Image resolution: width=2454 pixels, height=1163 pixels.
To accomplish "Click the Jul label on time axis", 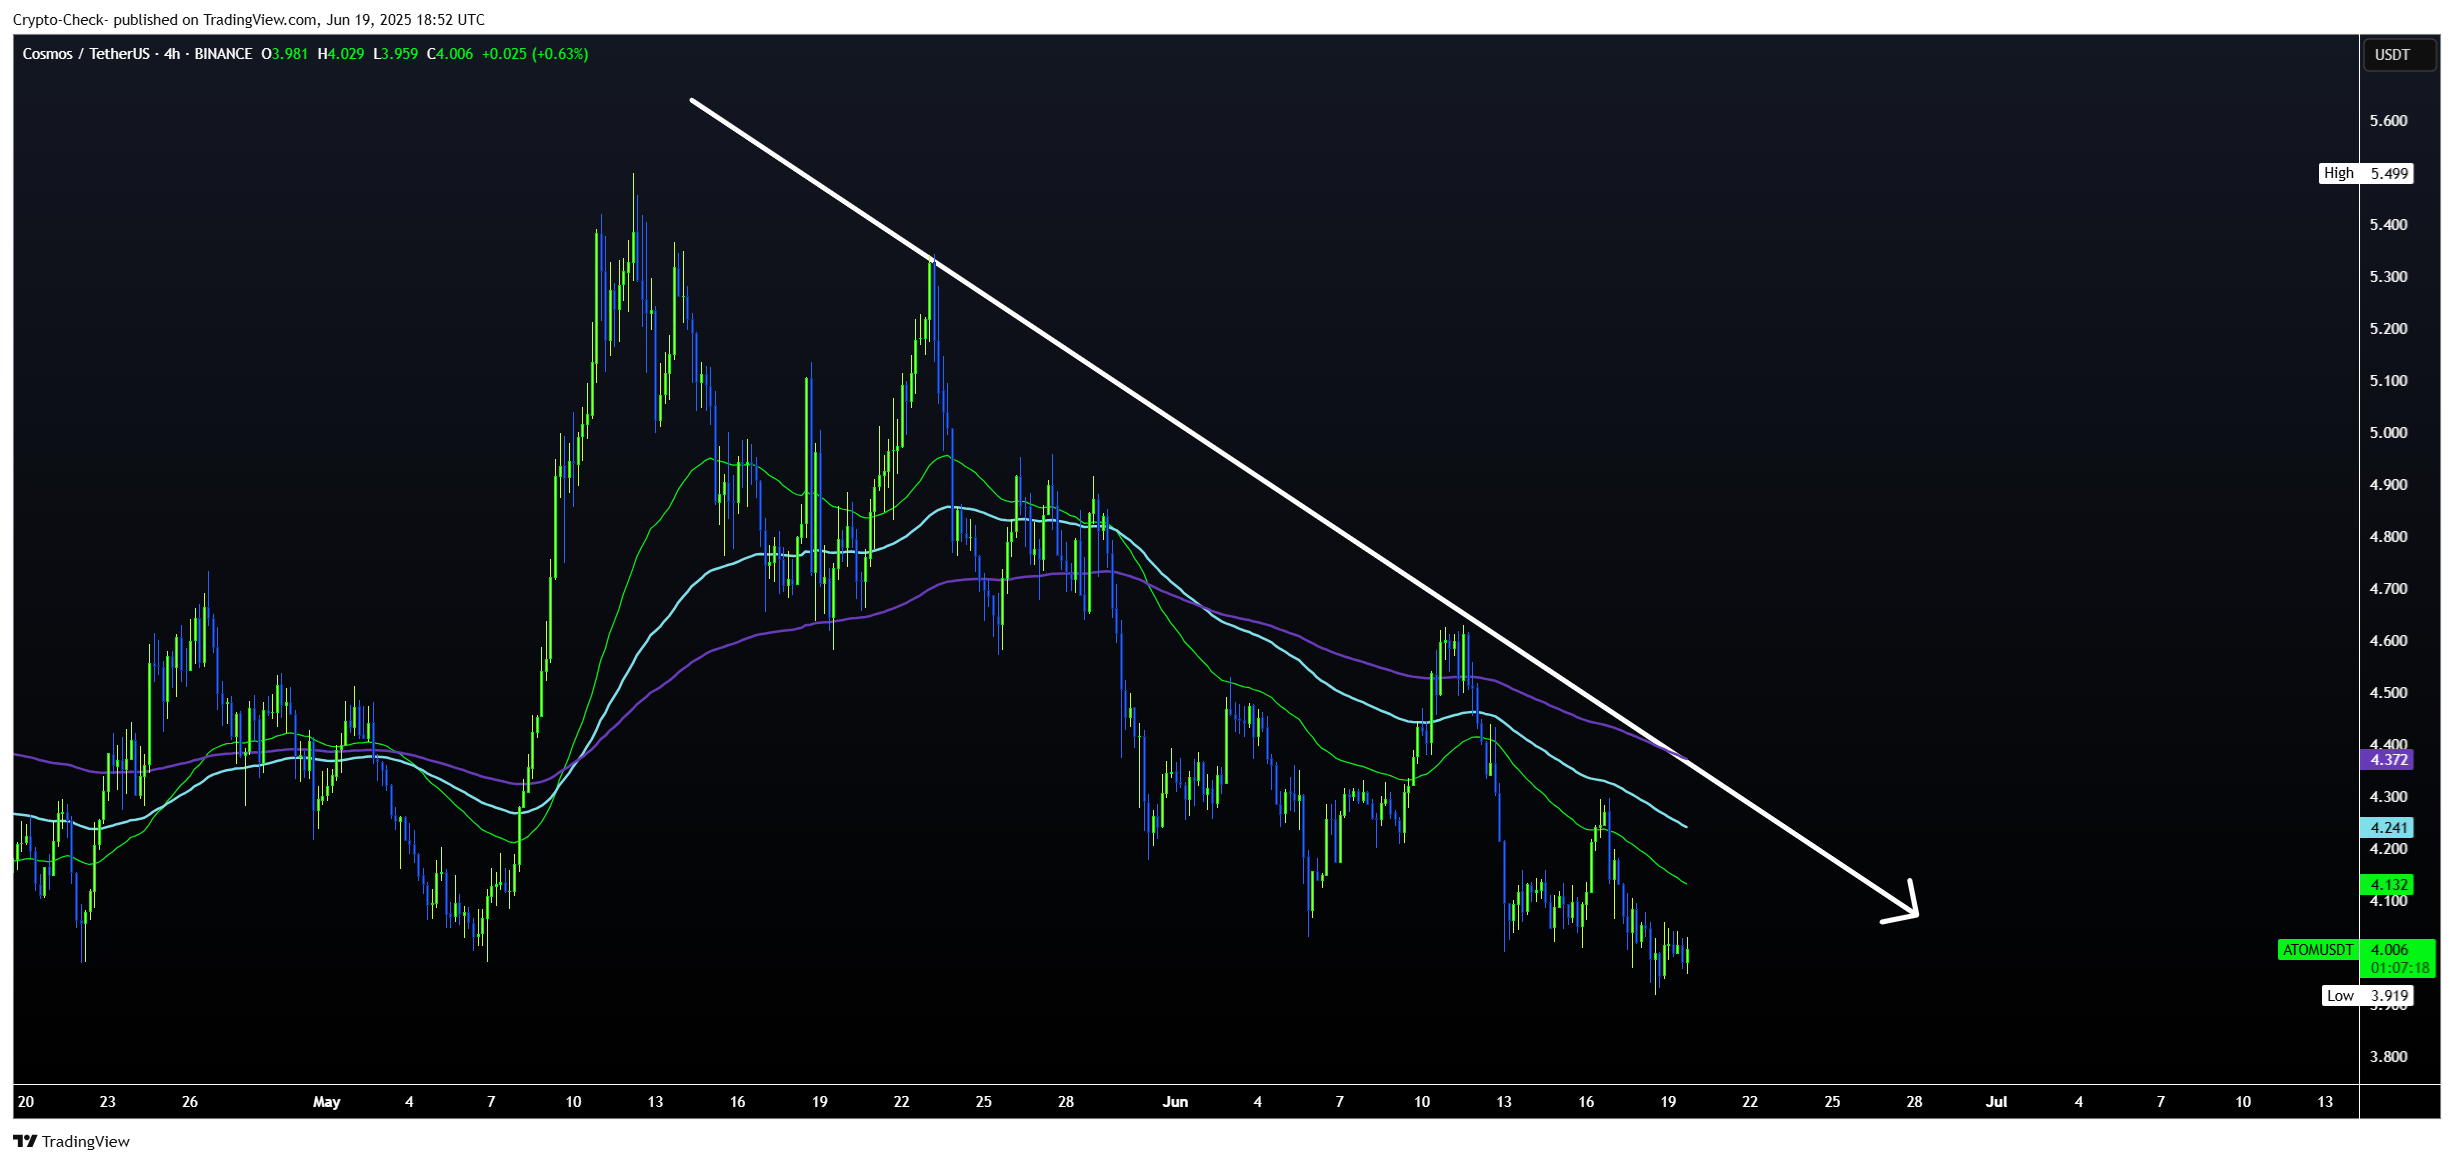I will coord(1997,1102).
